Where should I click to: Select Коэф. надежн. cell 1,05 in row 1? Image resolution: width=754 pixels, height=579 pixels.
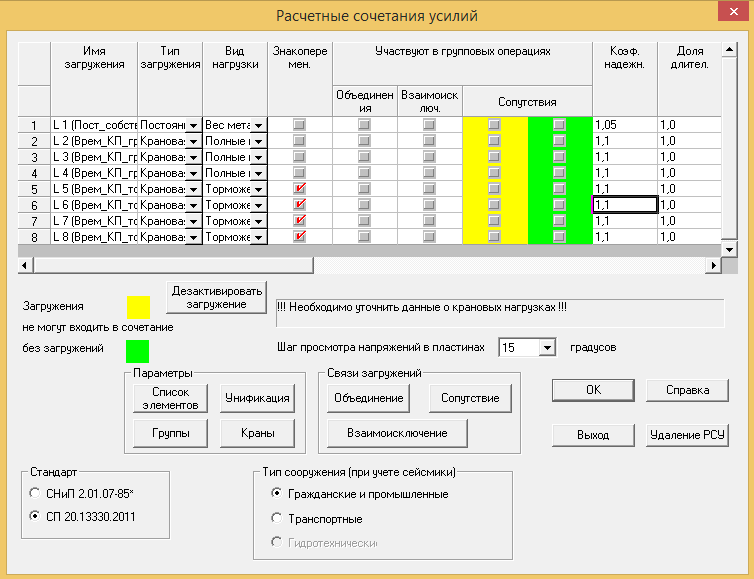[x=625, y=125]
